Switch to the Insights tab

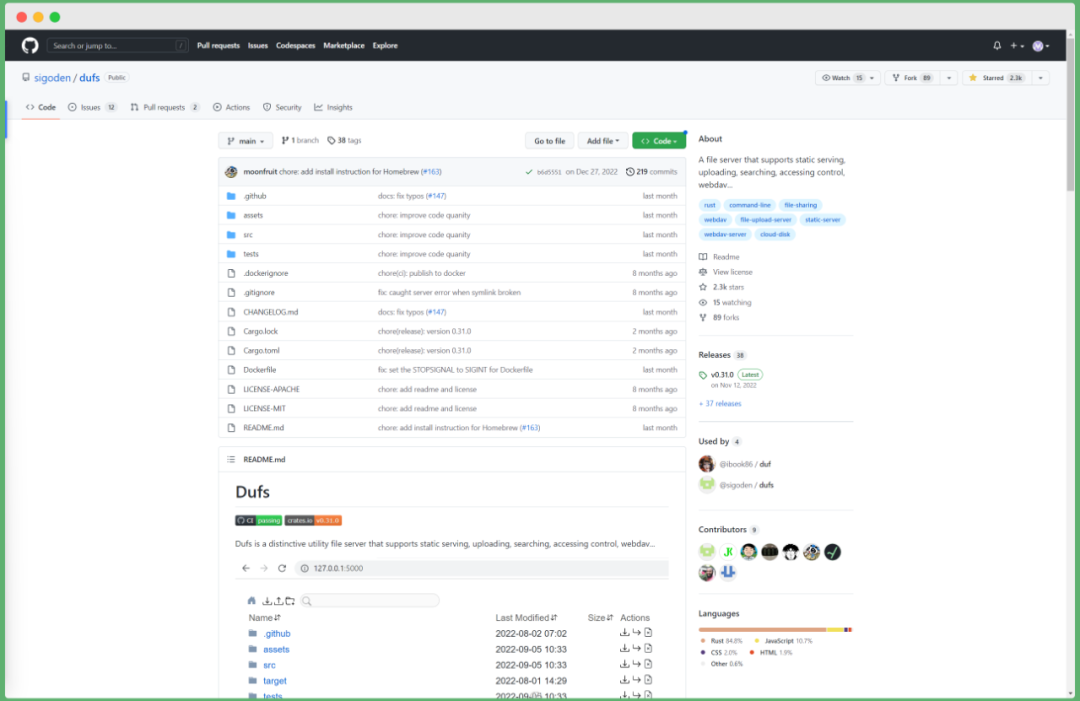333,107
